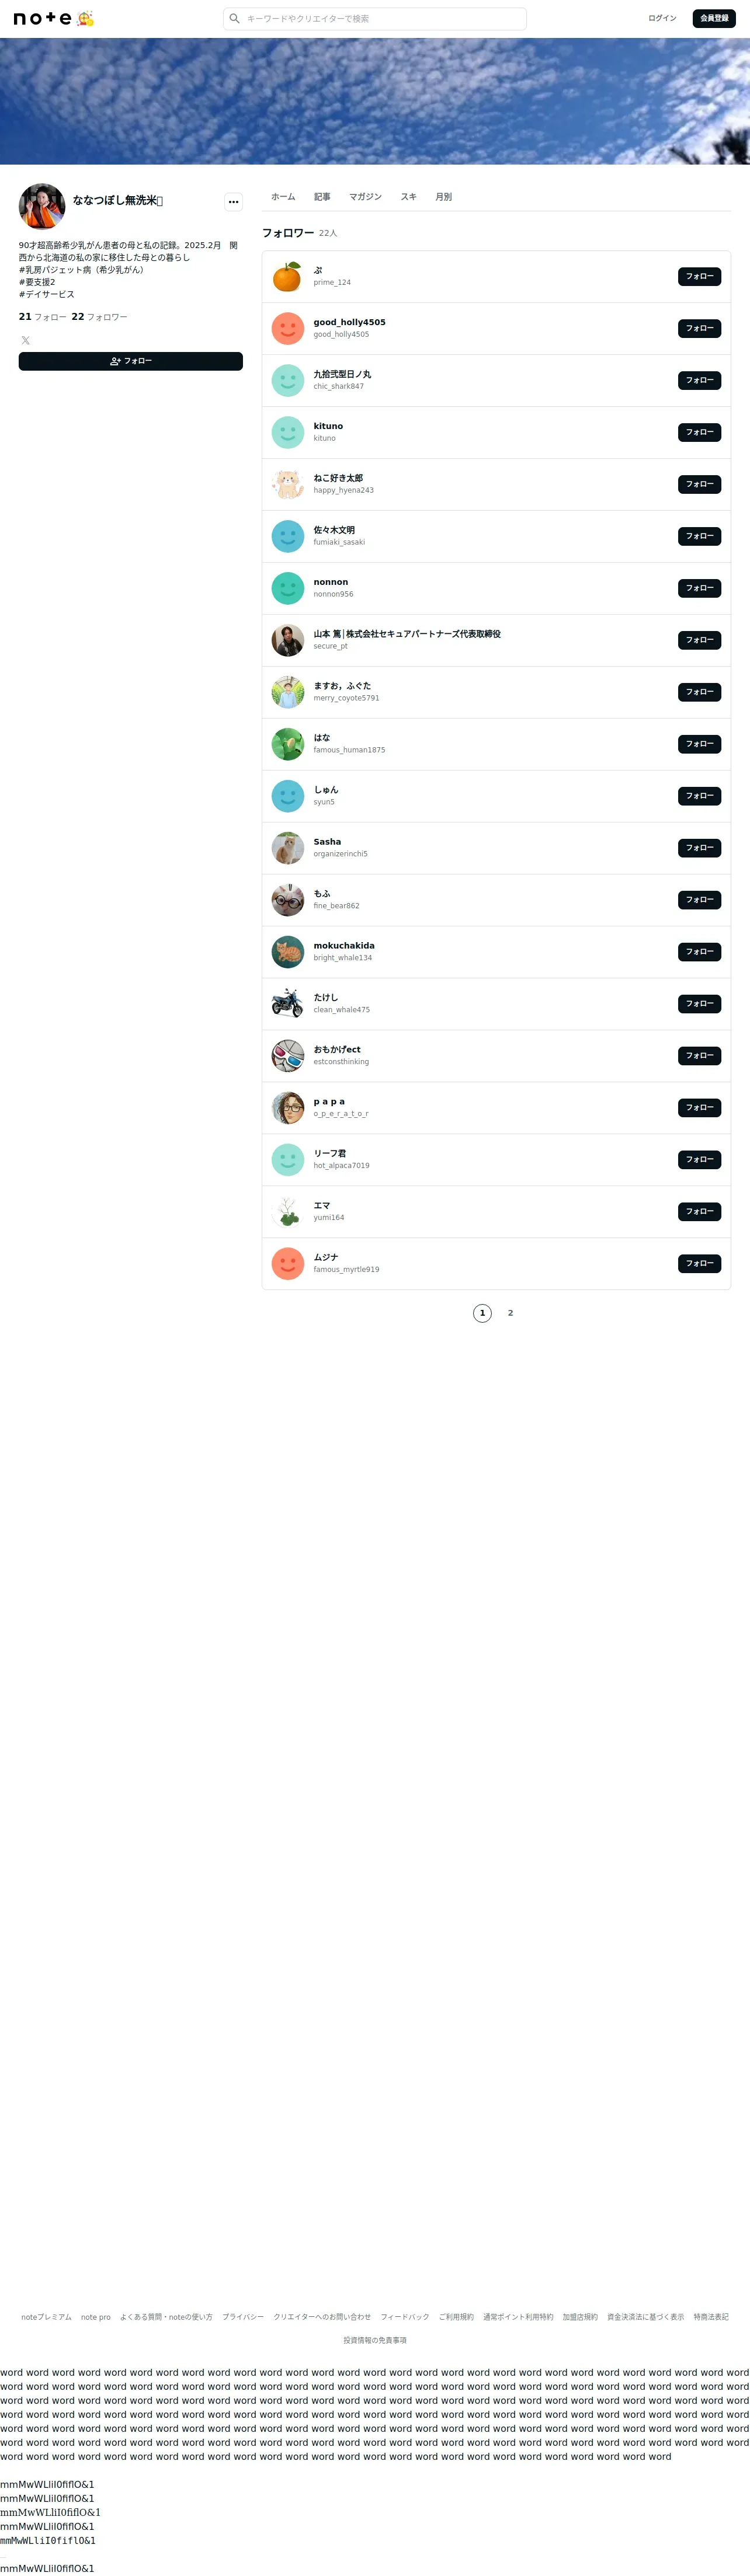Follow the user kituno
750x2576 pixels.
pos(699,433)
